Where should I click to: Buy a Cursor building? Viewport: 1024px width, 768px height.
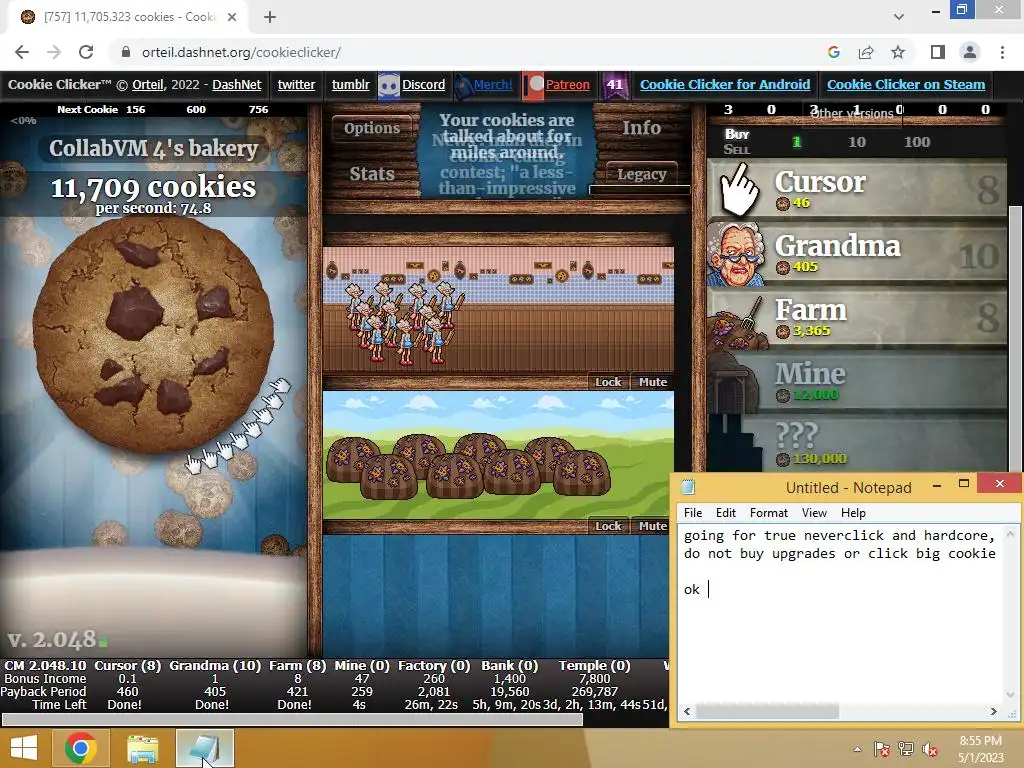pyautogui.click(x=857, y=189)
